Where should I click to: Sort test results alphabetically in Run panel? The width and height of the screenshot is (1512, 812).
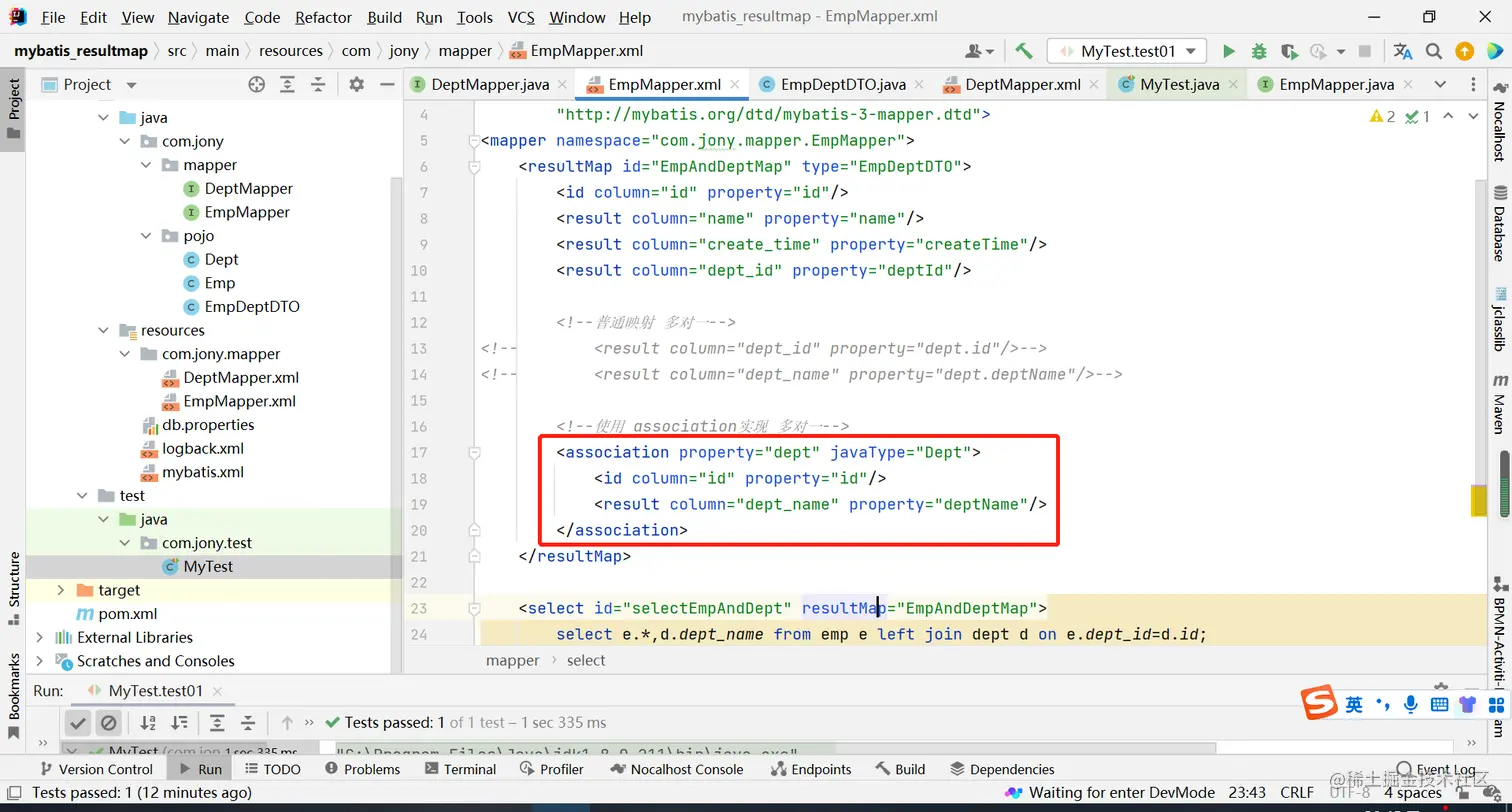[148, 722]
